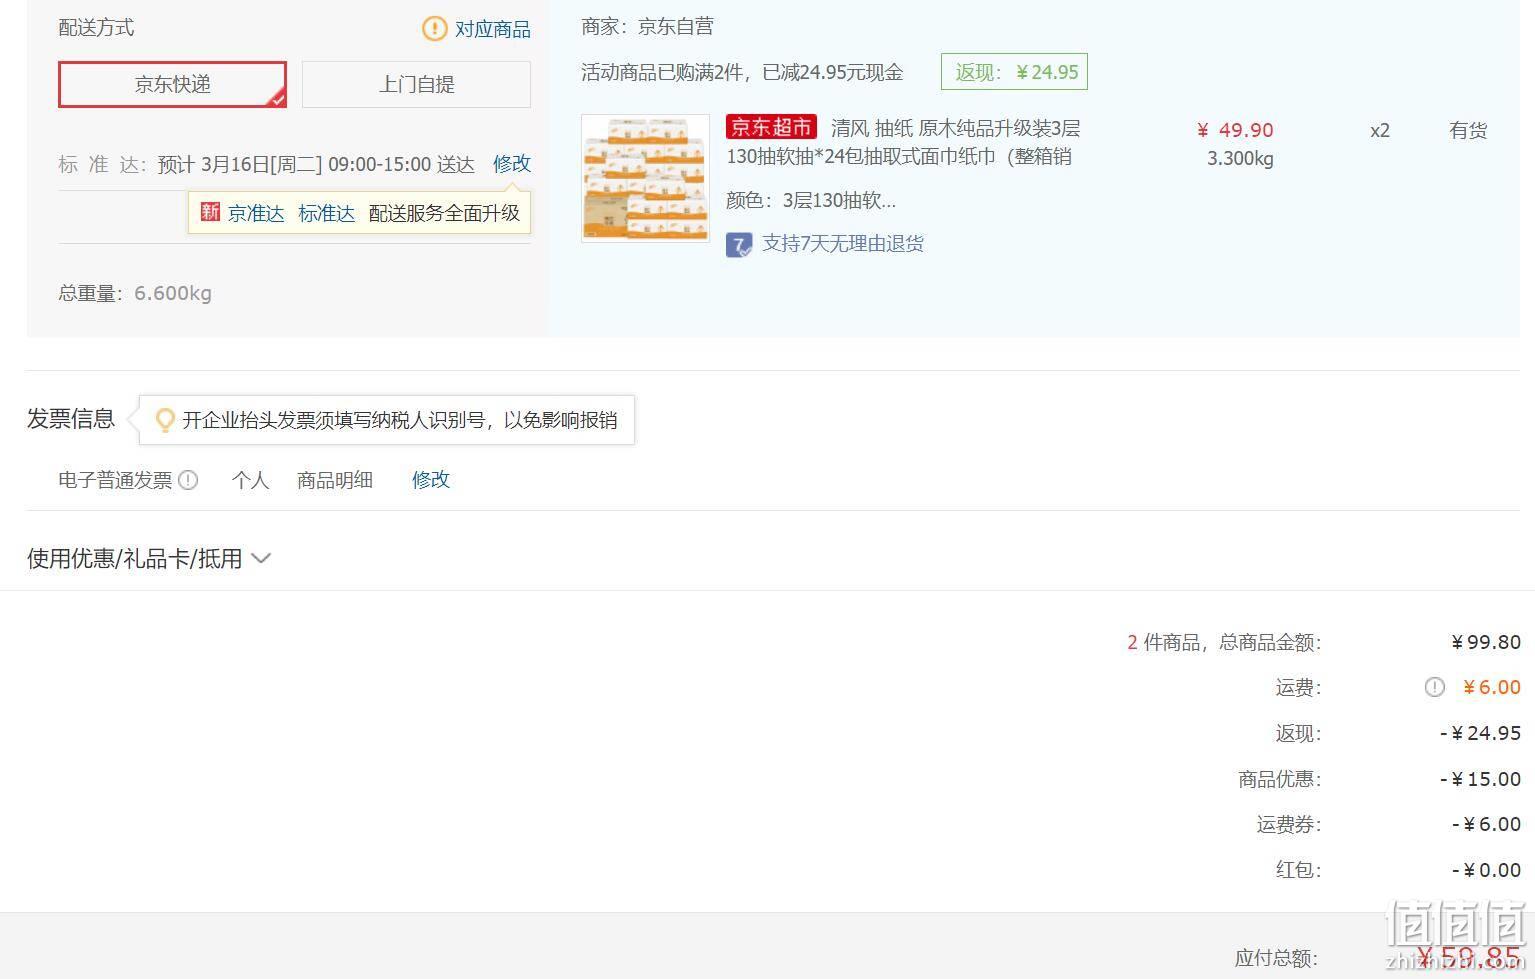Image resolution: width=1535 pixels, height=979 pixels.
Task: Select 上门自提 pickup option
Action: pyautogui.click(x=416, y=84)
